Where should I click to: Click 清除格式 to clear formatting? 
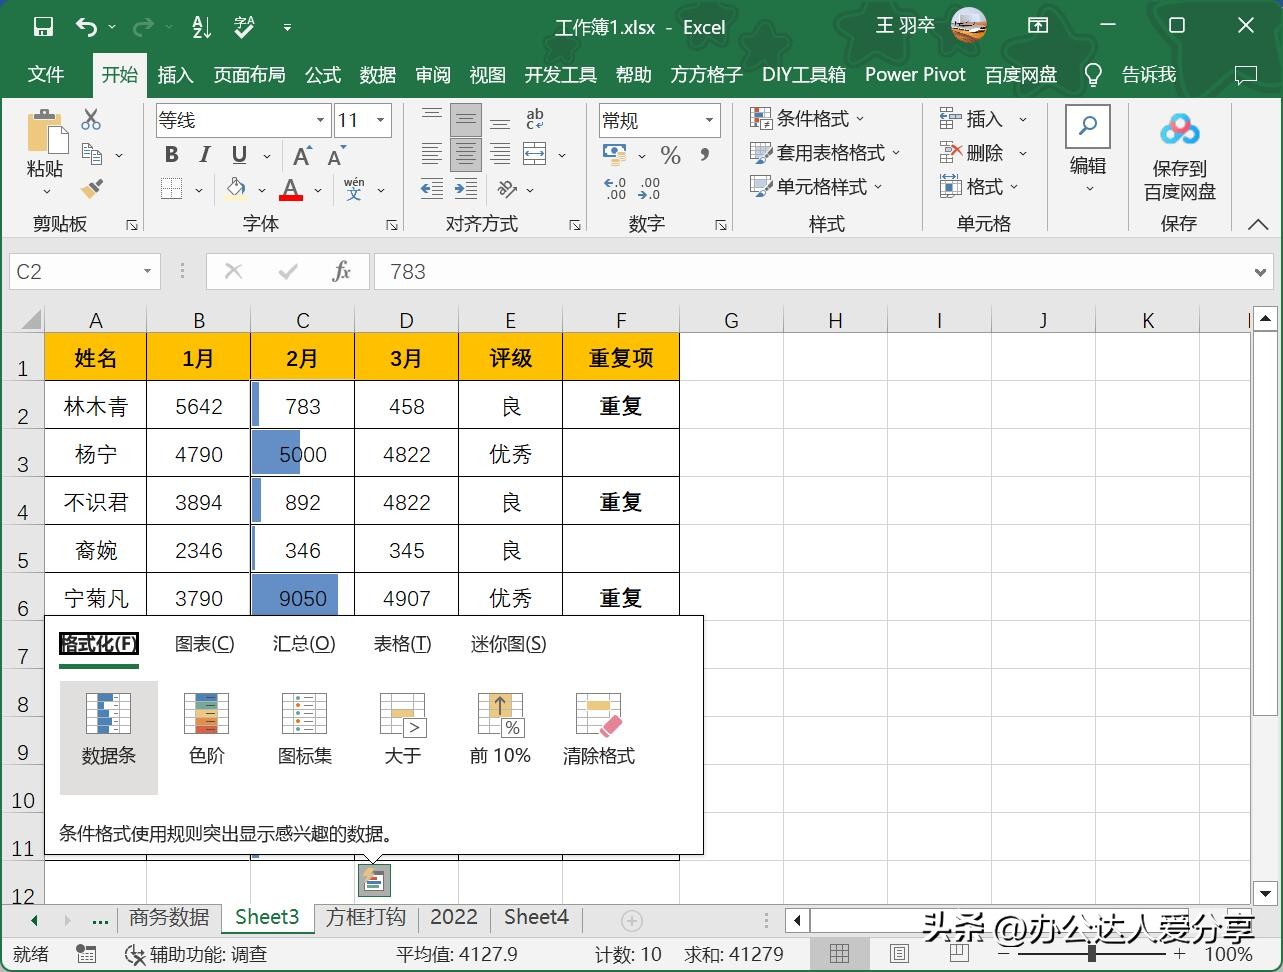tap(597, 727)
